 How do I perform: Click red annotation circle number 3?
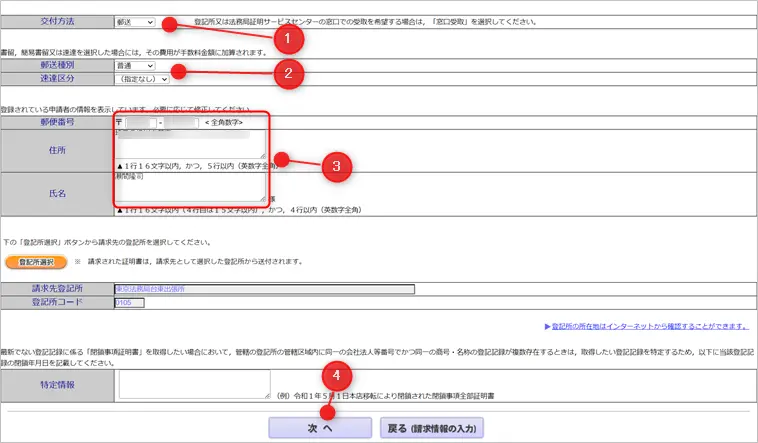pyautogui.click(x=337, y=166)
